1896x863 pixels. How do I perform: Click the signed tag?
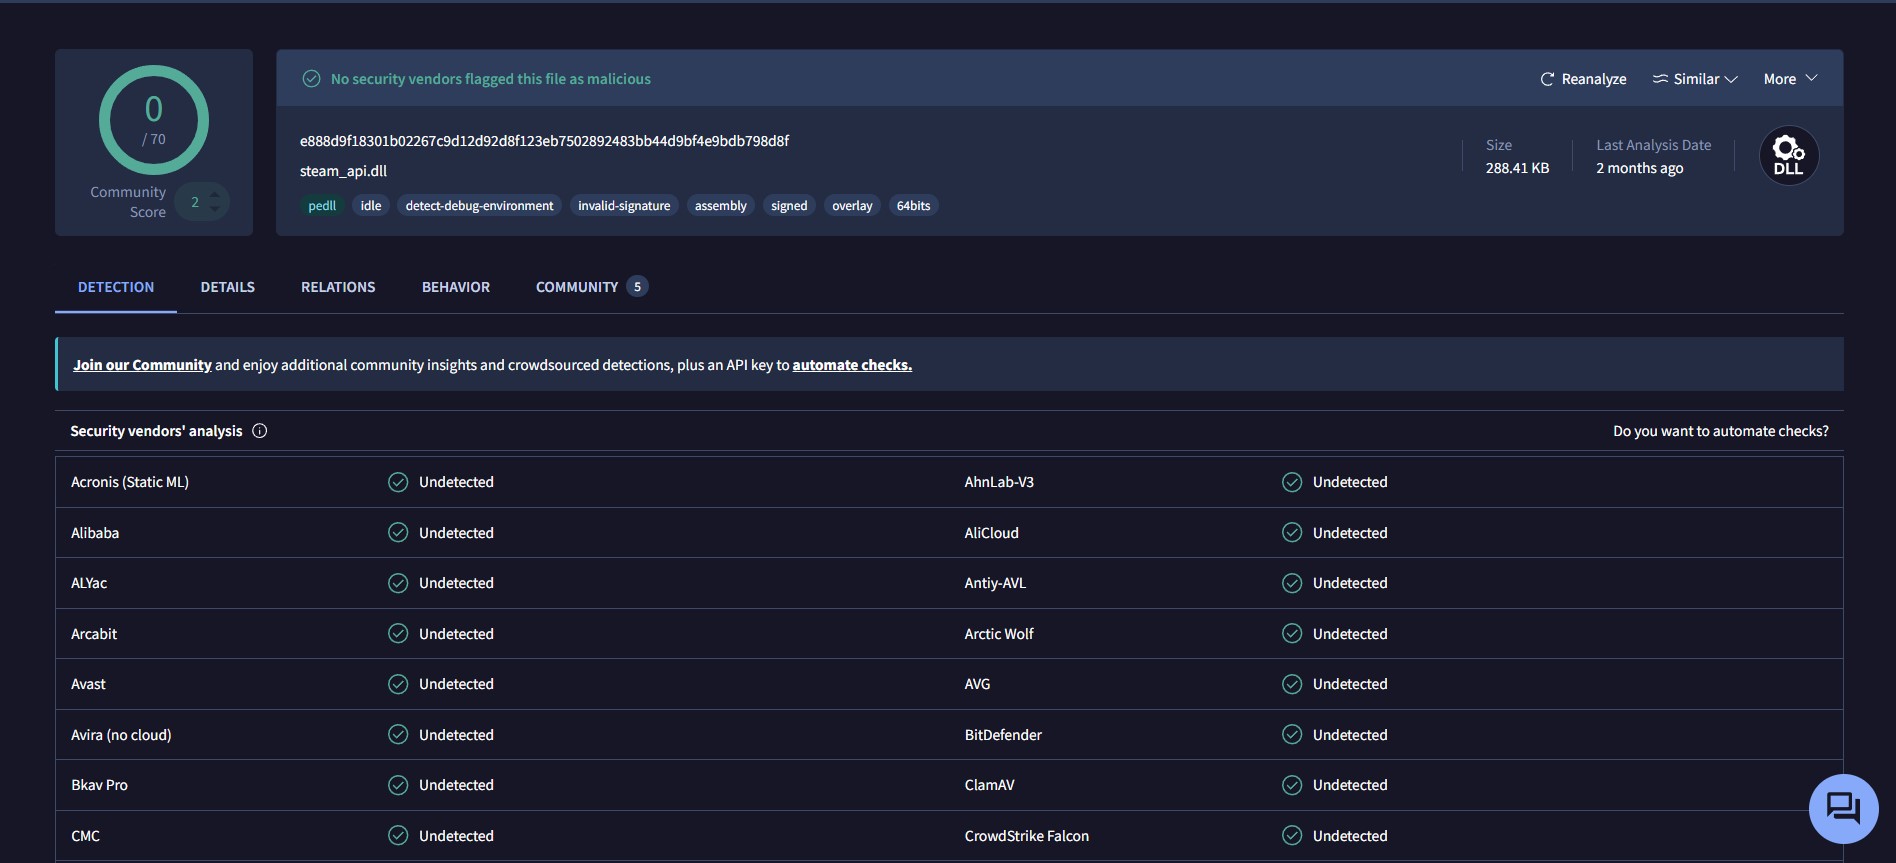tap(789, 206)
